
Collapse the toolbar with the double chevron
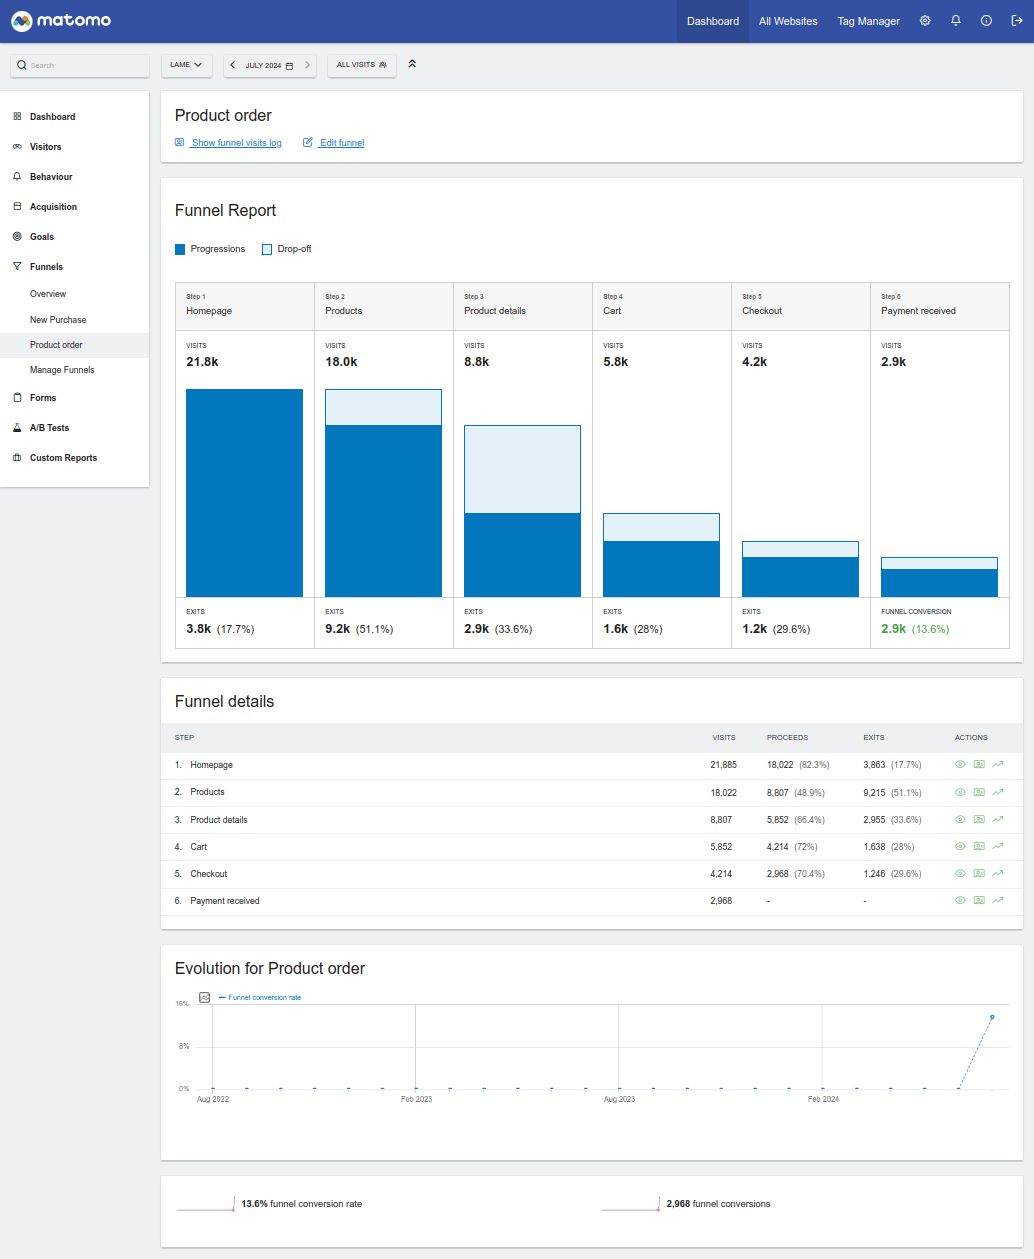[411, 64]
